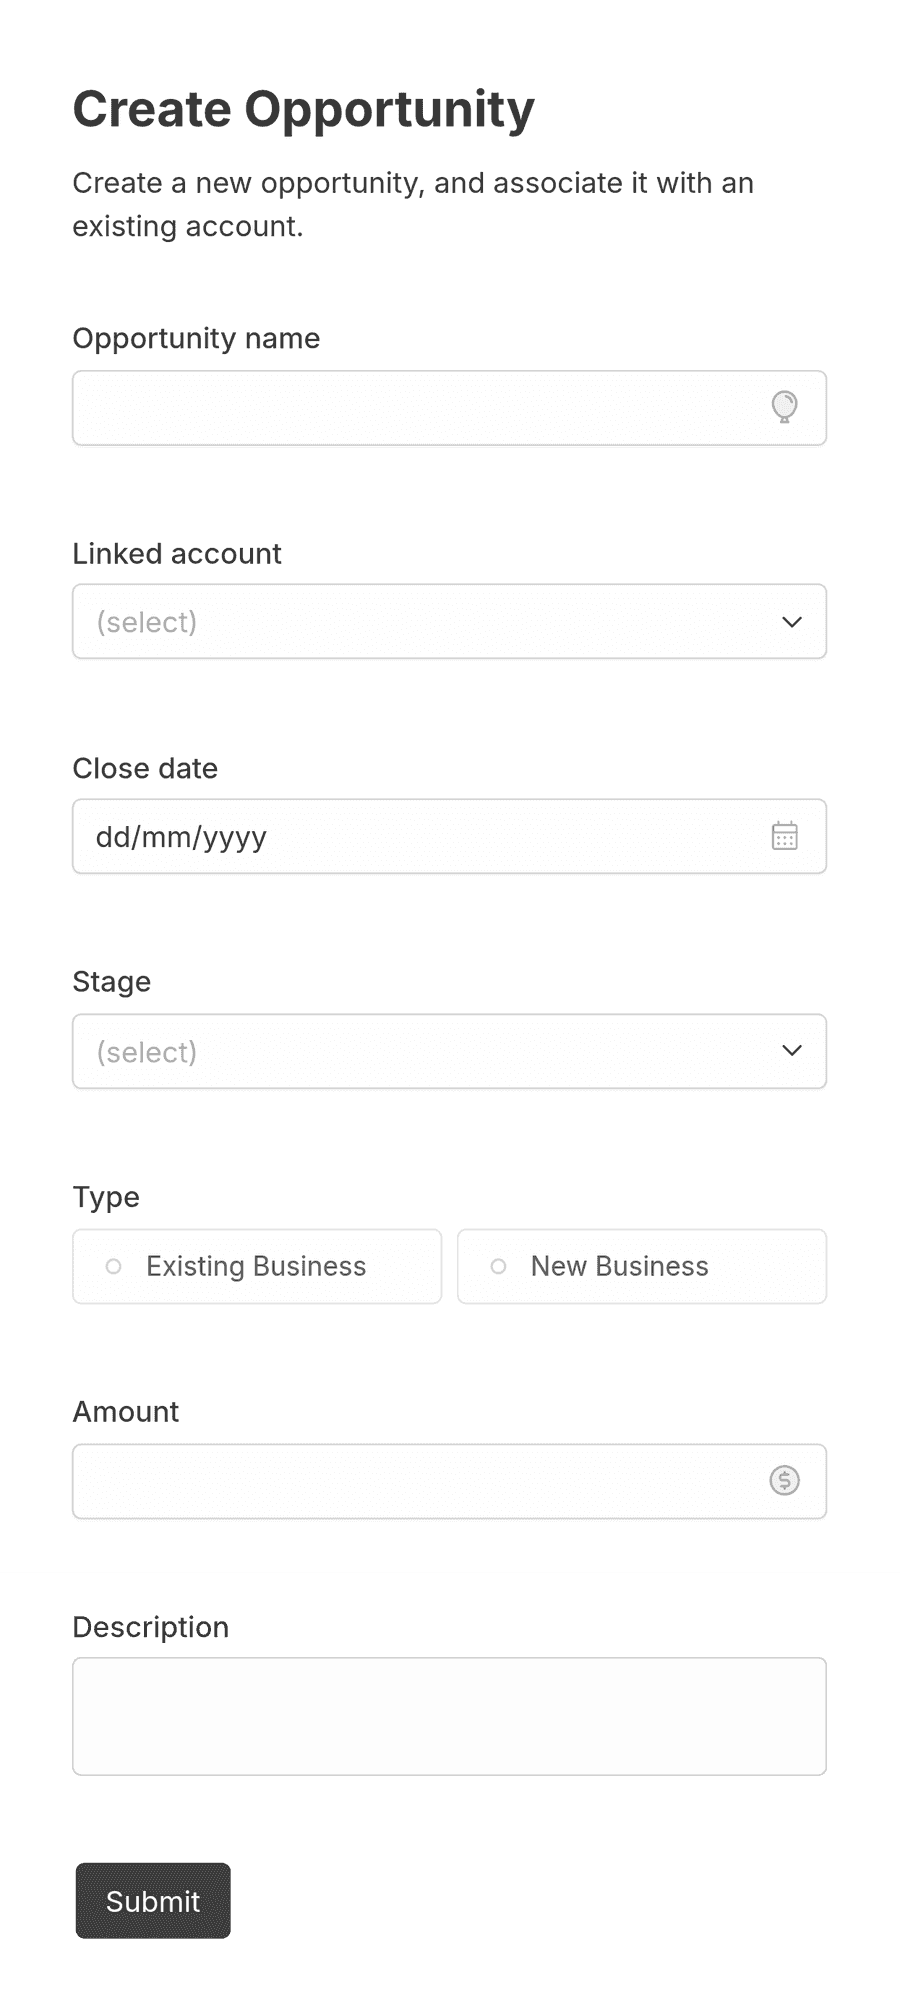Click into the dd/mm/yyyy date text
The height and width of the screenshot is (2013, 900).
tap(181, 837)
